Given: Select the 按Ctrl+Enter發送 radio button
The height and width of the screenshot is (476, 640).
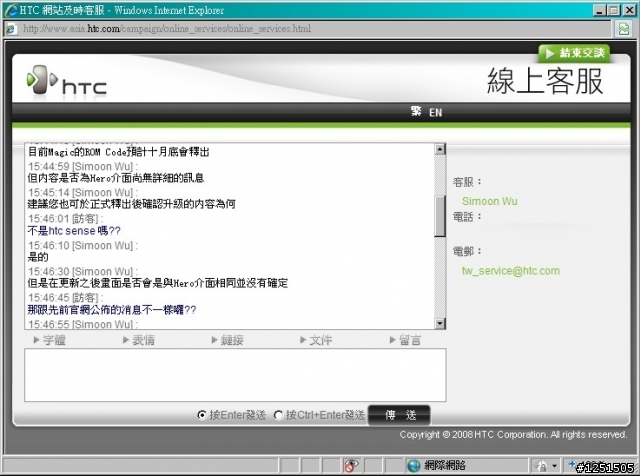Looking at the screenshot, I should pos(278,415).
